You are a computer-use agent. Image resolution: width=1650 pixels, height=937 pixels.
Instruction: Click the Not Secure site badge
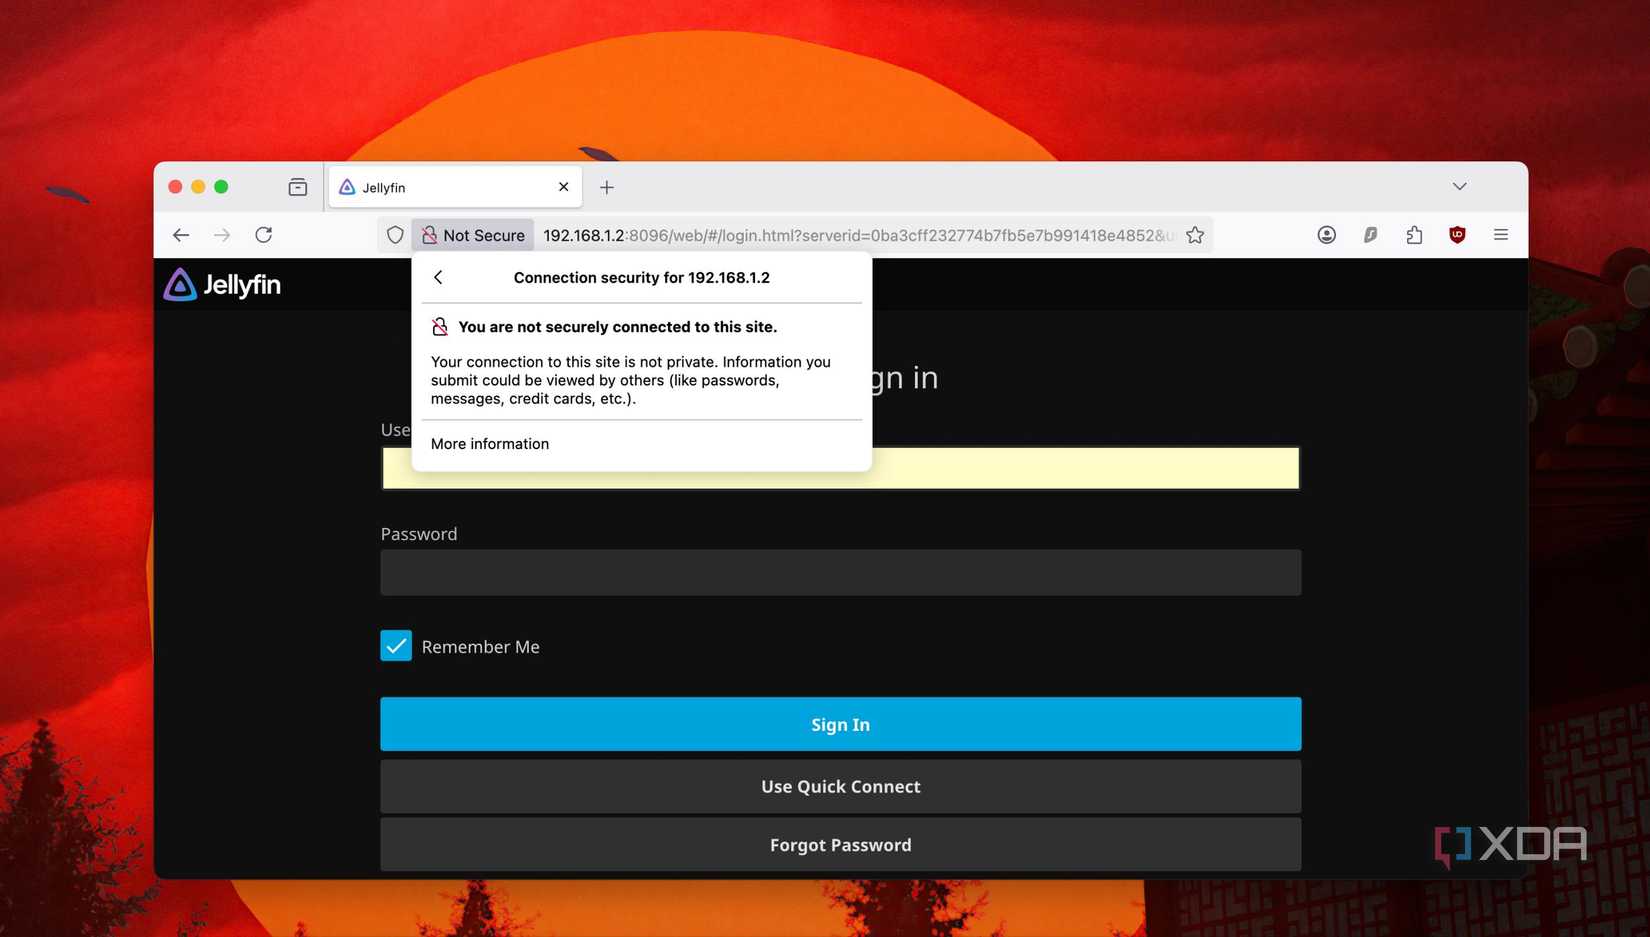tap(472, 235)
